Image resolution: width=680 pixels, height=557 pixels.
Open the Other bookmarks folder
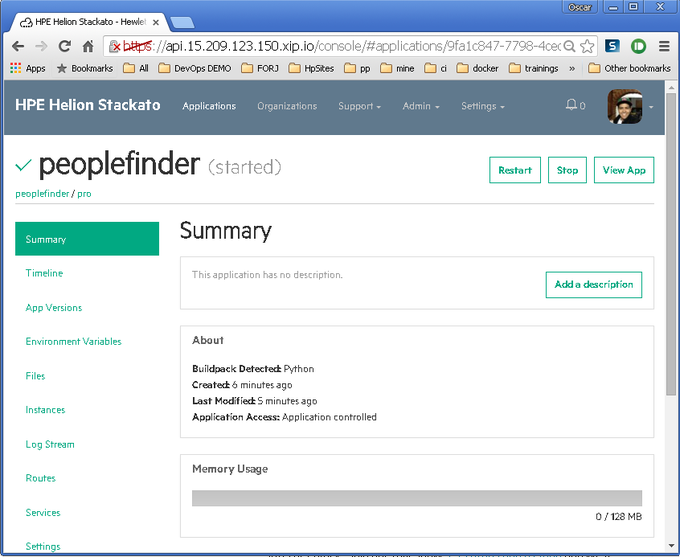(629, 68)
